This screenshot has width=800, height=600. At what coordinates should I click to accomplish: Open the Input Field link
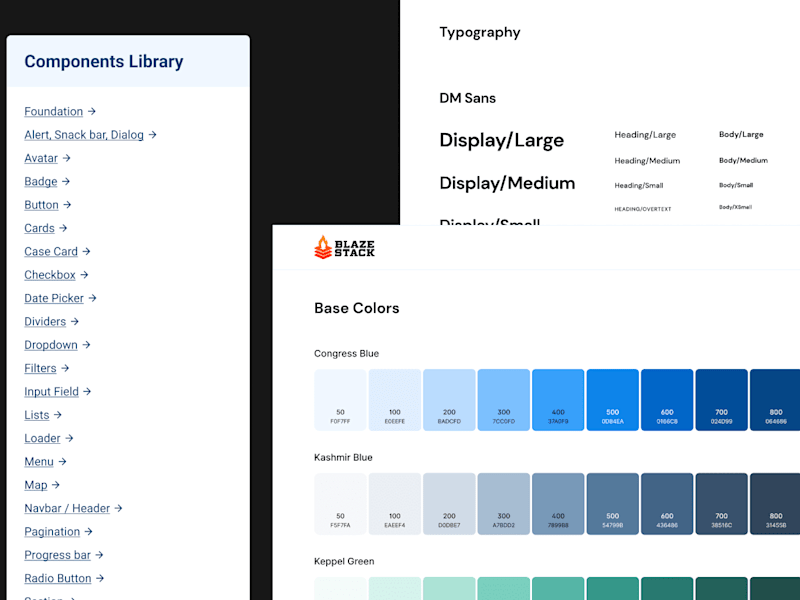[x=52, y=392]
